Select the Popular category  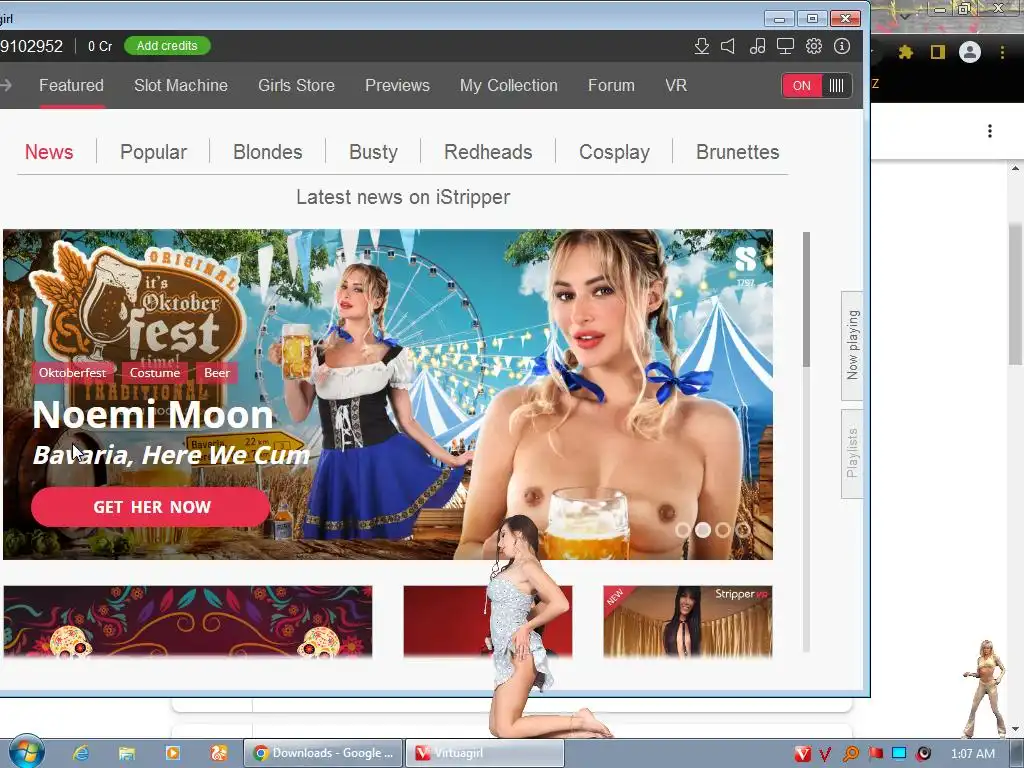click(153, 152)
